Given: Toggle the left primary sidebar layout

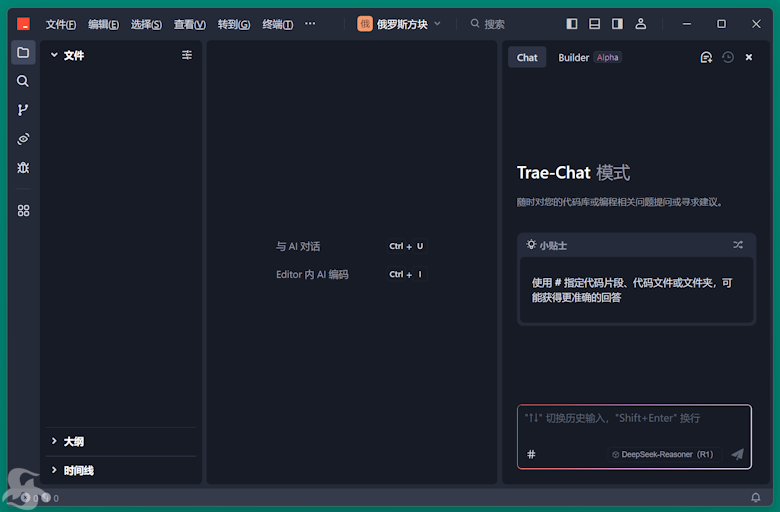Looking at the screenshot, I should 572,23.
